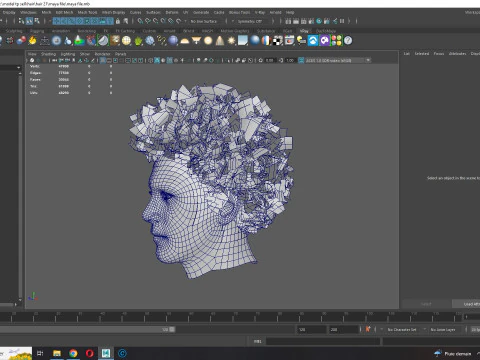
Task: Click the red and blue spheres shelf icon
Action: 21,41
